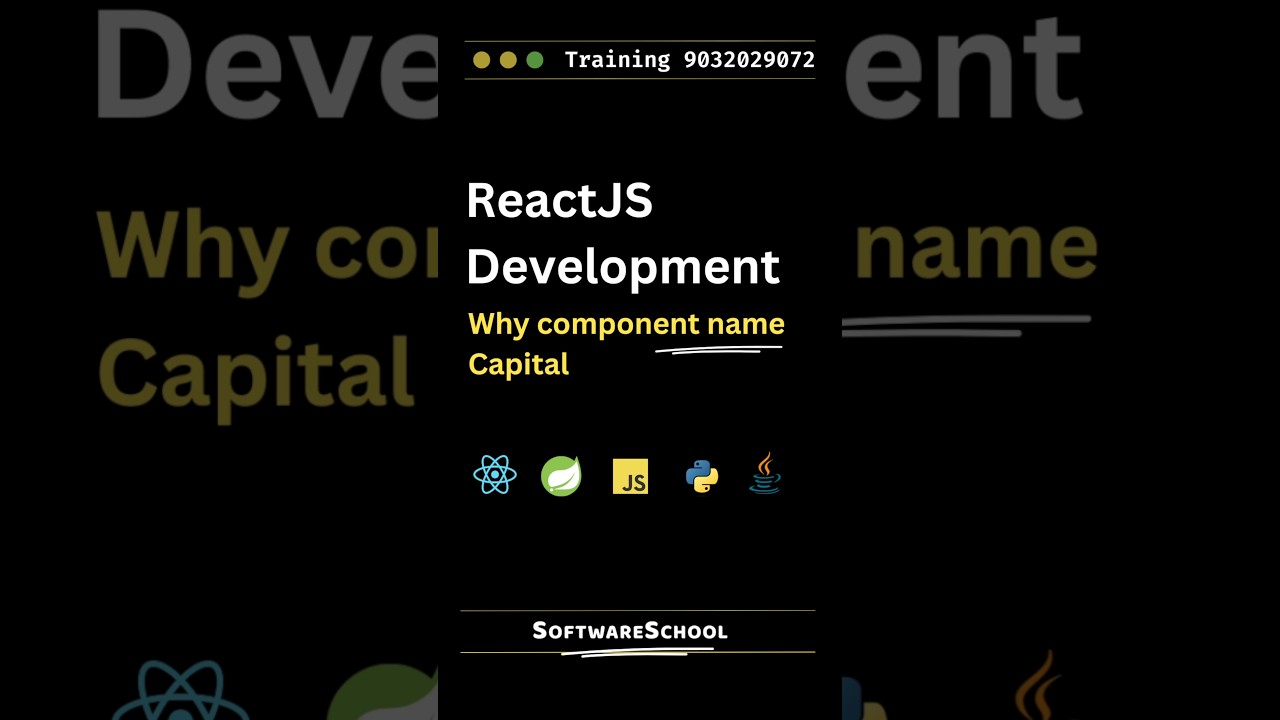Click 'Why component name' yellow text
1280x720 pixels.
tap(626, 324)
